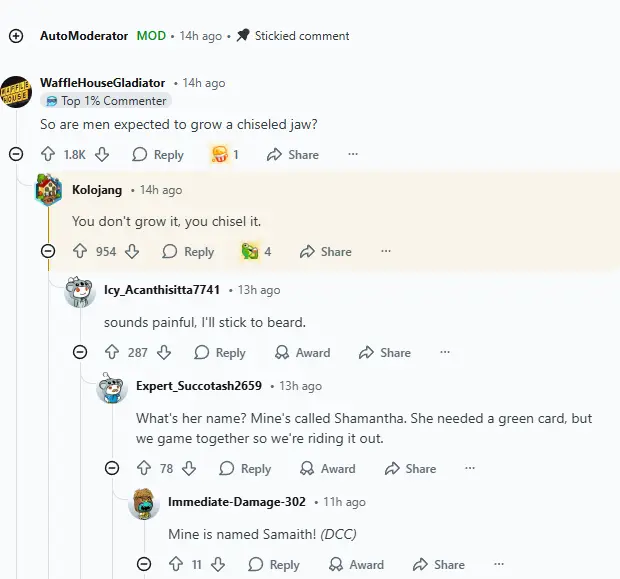Open the AutoModerator username link
The width and height of the screenshot is (620, 579).
point(84,36)
